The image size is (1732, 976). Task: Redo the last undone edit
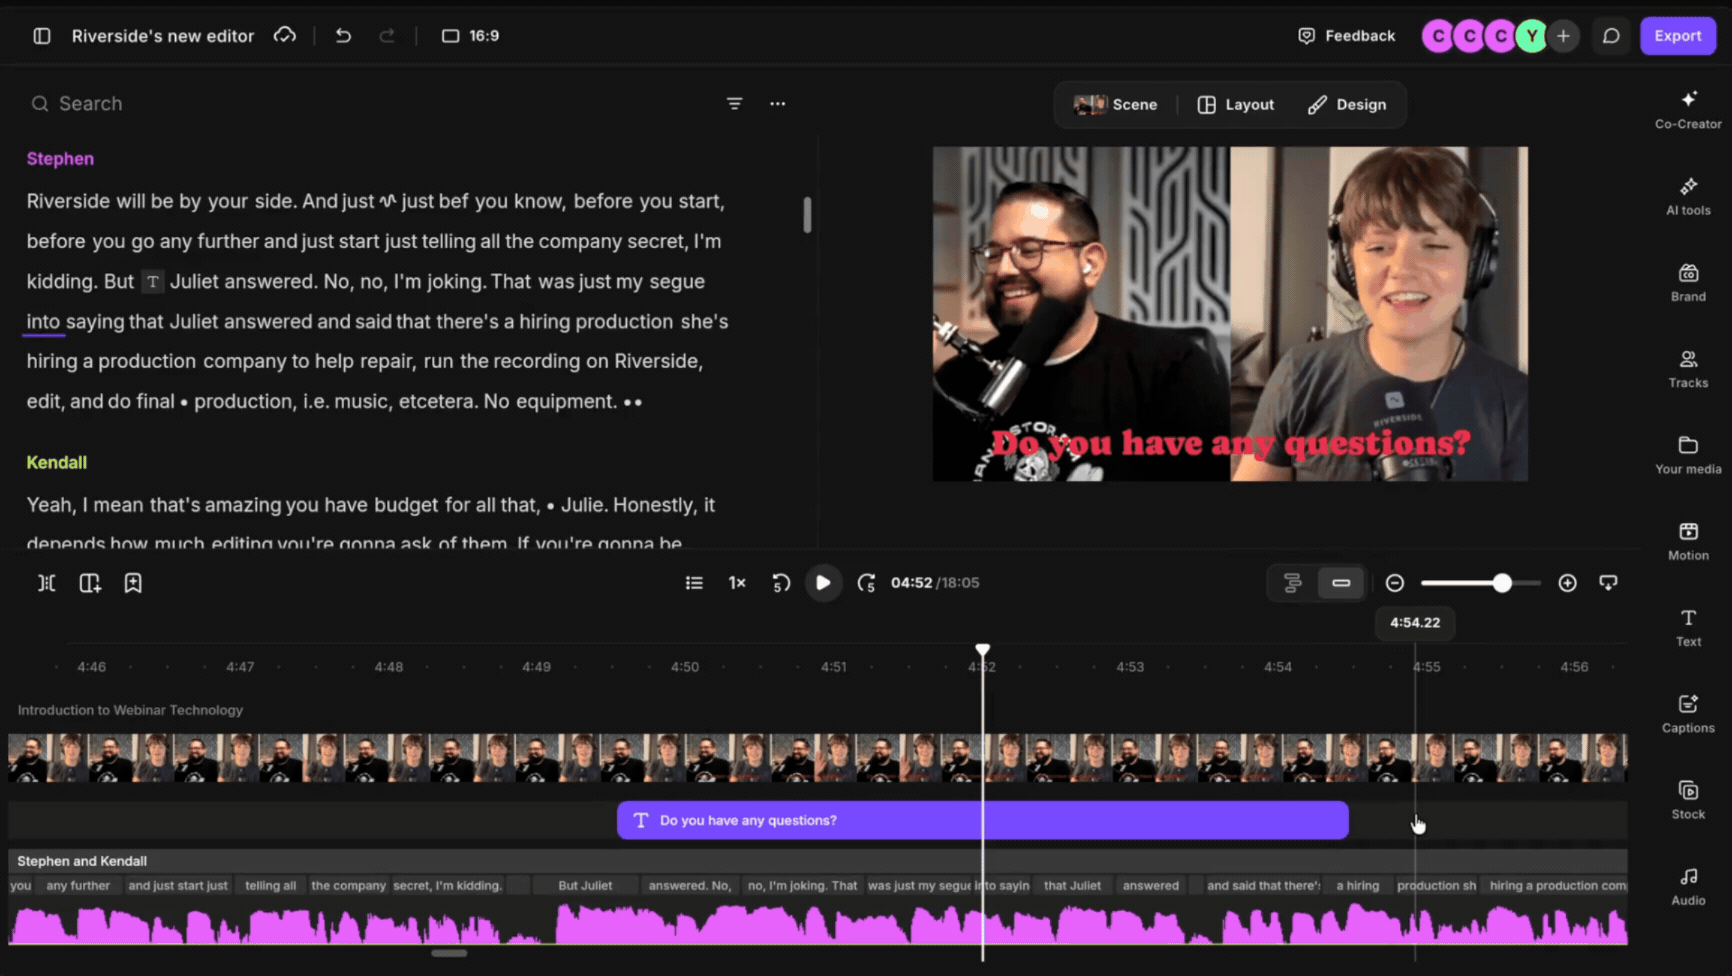387,36
